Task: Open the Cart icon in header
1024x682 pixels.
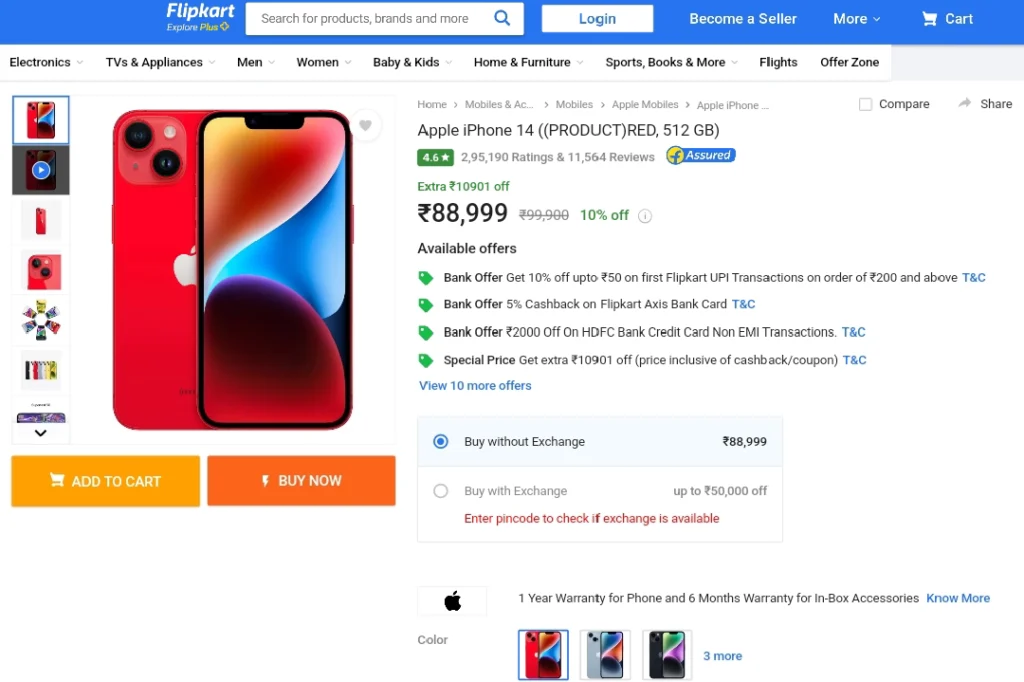Action: coord(929,19)
